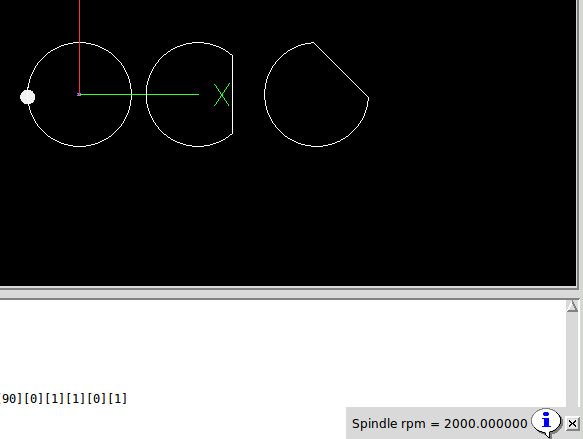Select the Spindle rpm = 2000.000000 message text

click(x=439, y=424)
